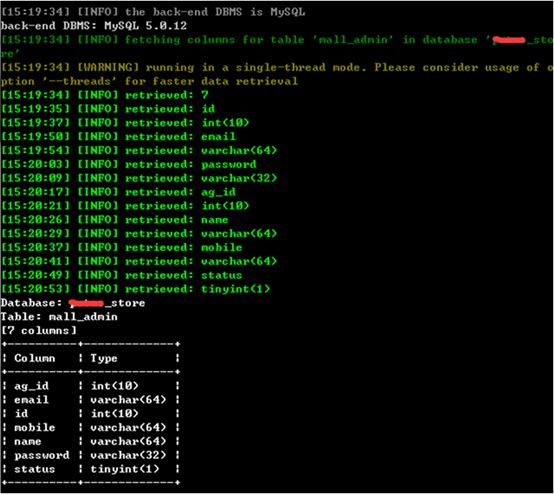Click the email cell in the column table
The image size is (554, 494).
[x=31, y=400]
